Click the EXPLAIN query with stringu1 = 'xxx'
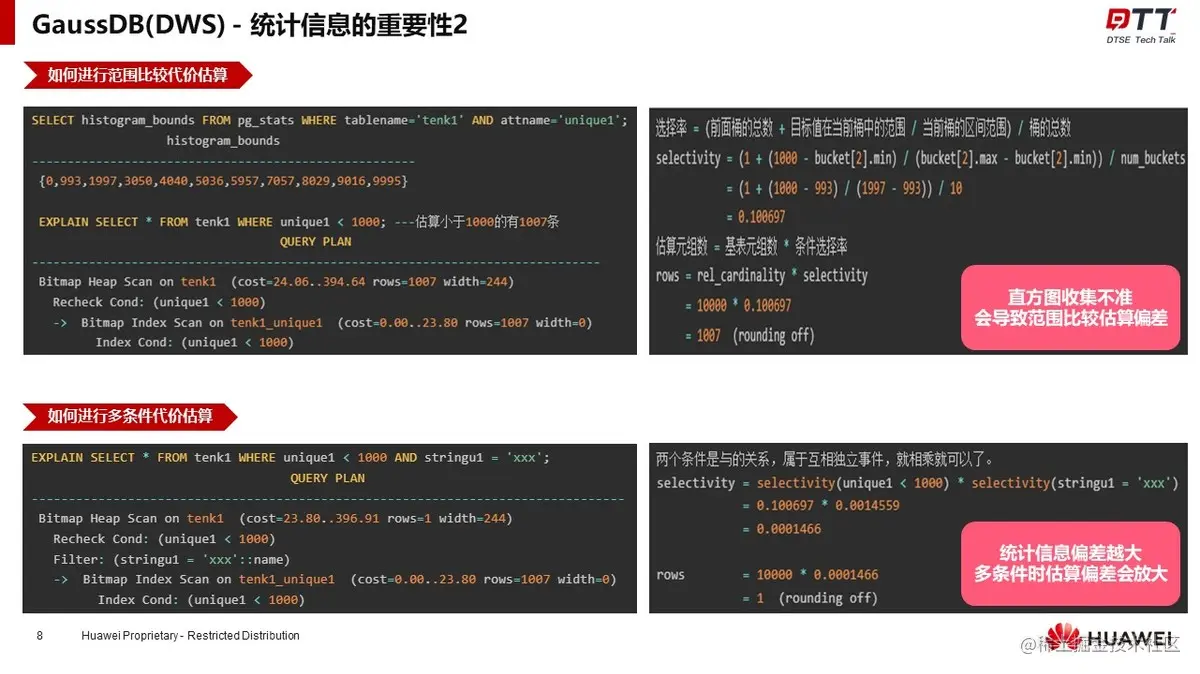The width and height of the screenshot is (1200, 674). pyautogui.click(x=290, y=457)
